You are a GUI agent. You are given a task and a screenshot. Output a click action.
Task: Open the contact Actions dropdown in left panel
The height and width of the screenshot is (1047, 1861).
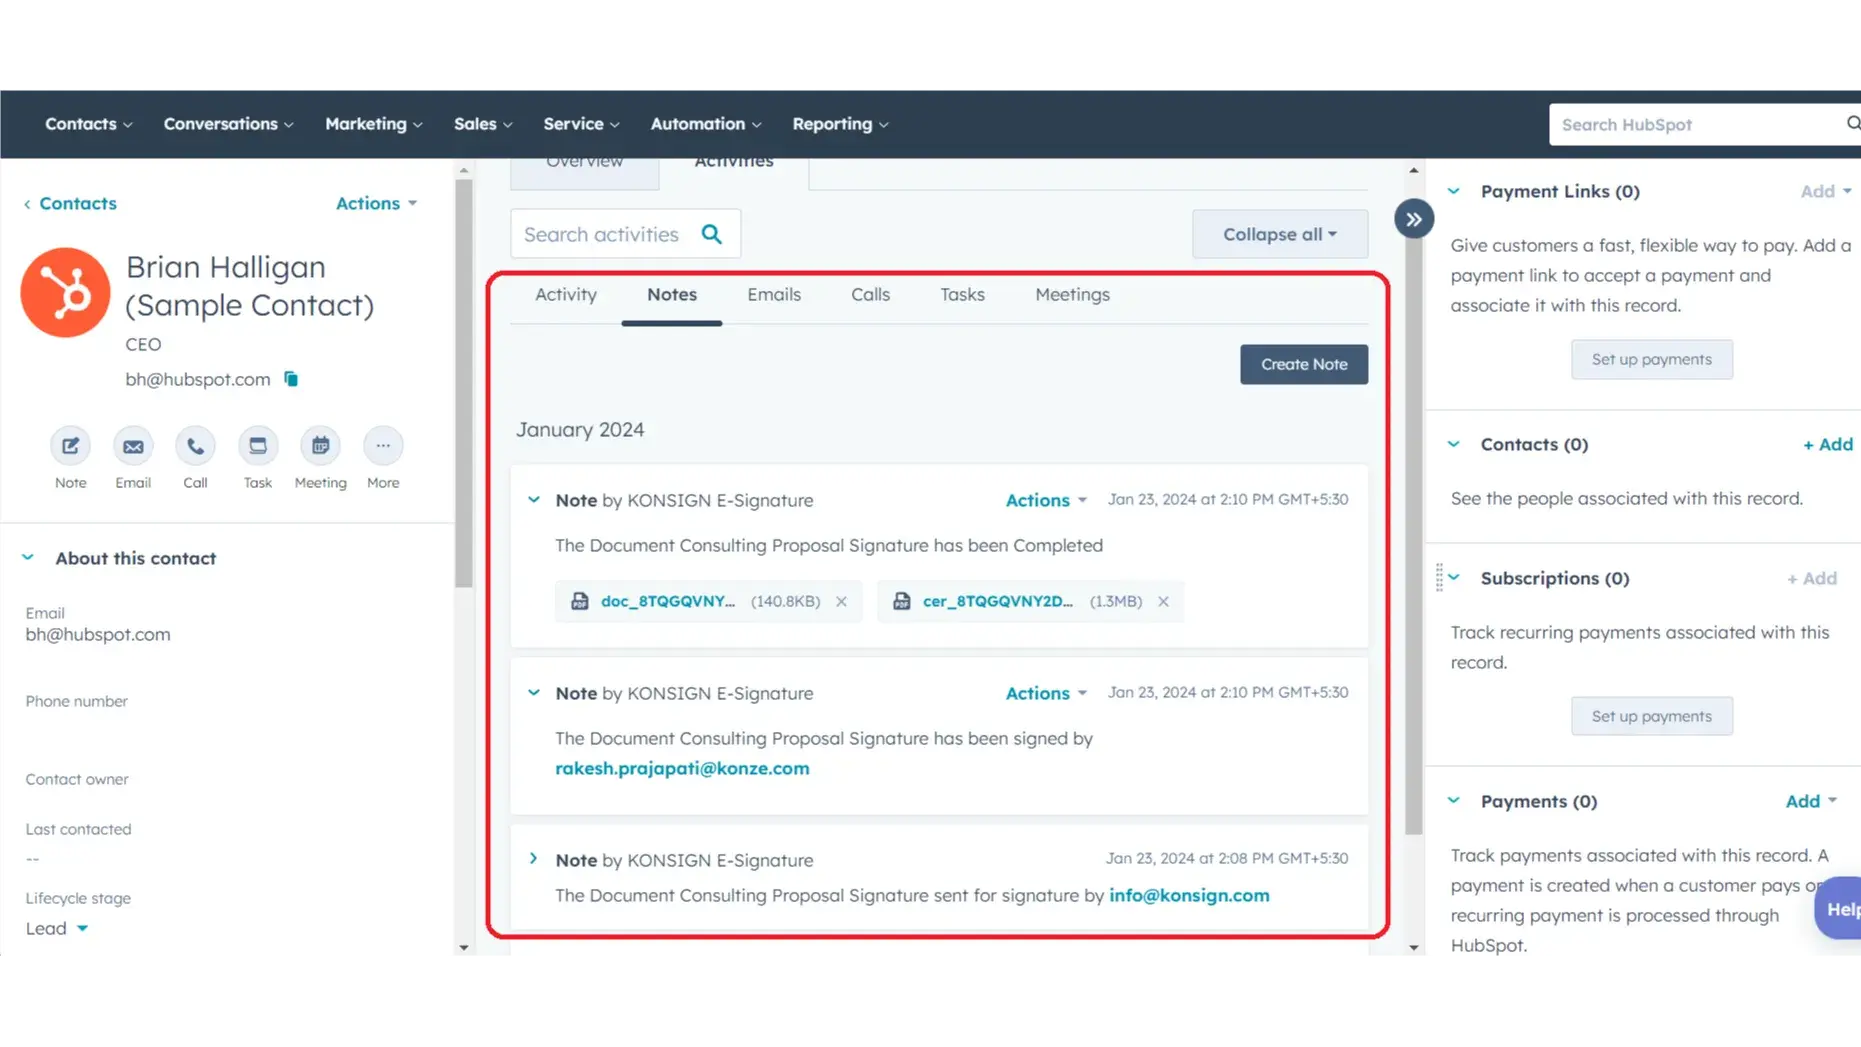pos(376,203)
